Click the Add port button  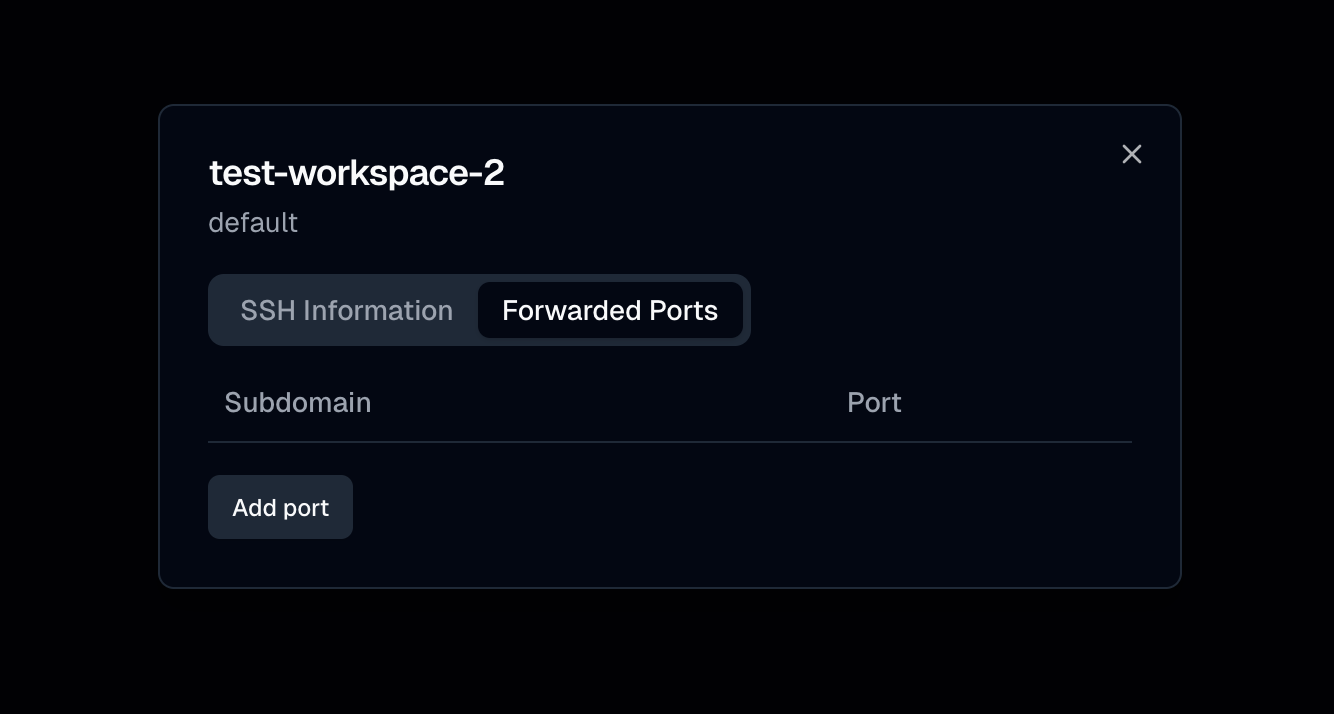tap(280, 507)
